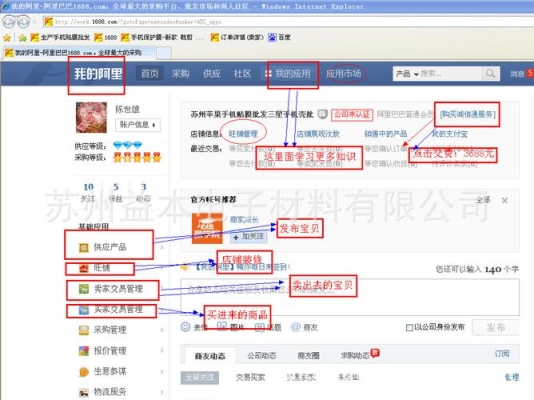Expand the 采购管理 chevron arrow

pos(162,330)
